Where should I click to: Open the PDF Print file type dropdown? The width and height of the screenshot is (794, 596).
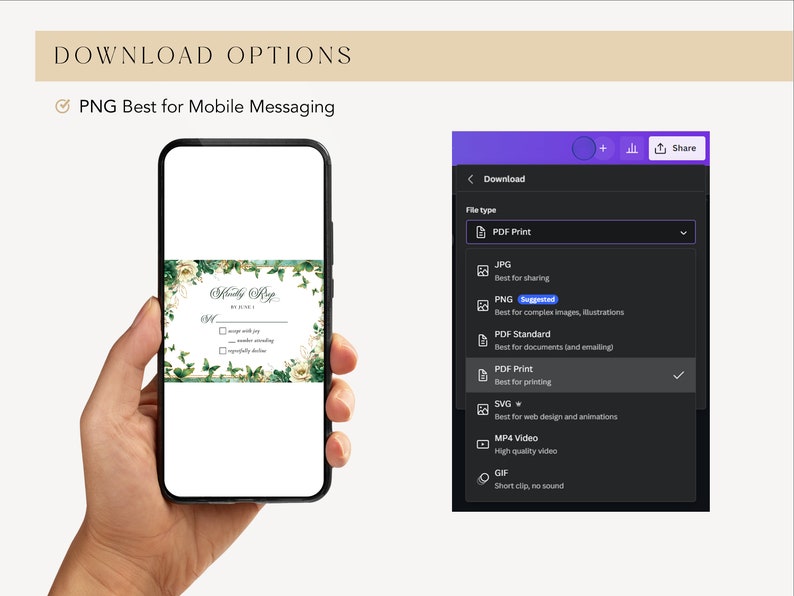click(x=580, y=232)
